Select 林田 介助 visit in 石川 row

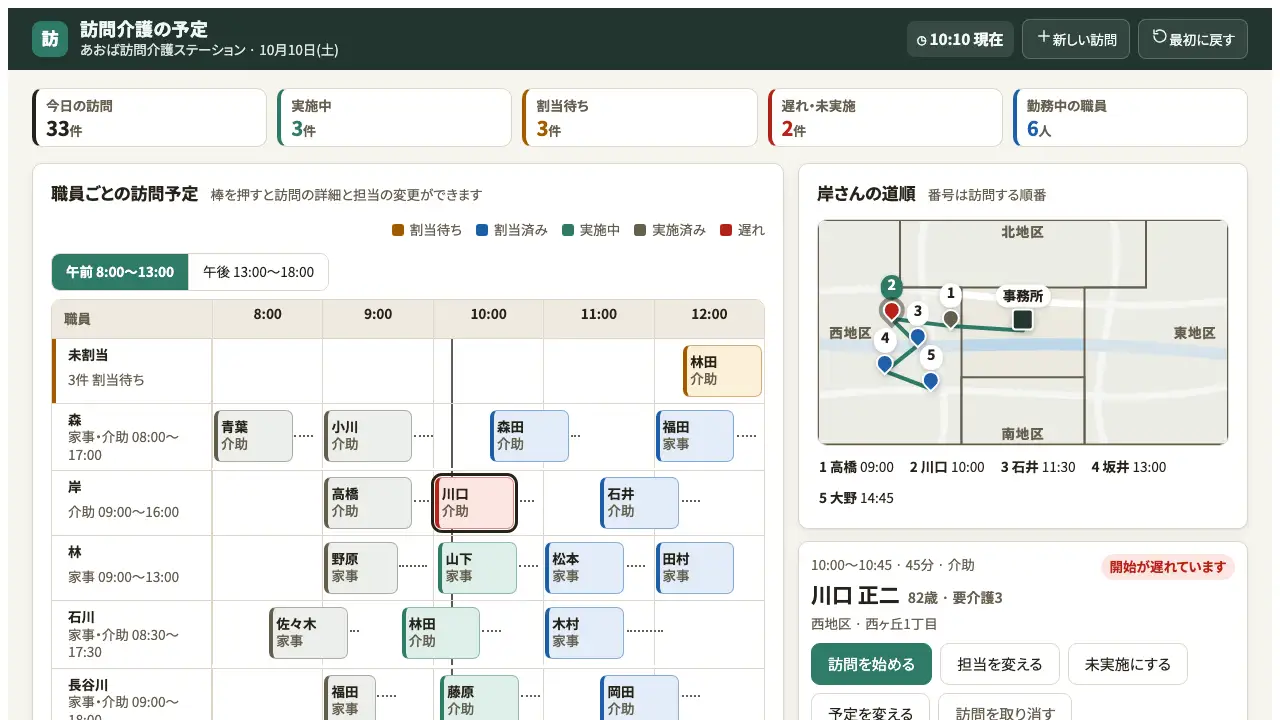(x=441, y=633)
